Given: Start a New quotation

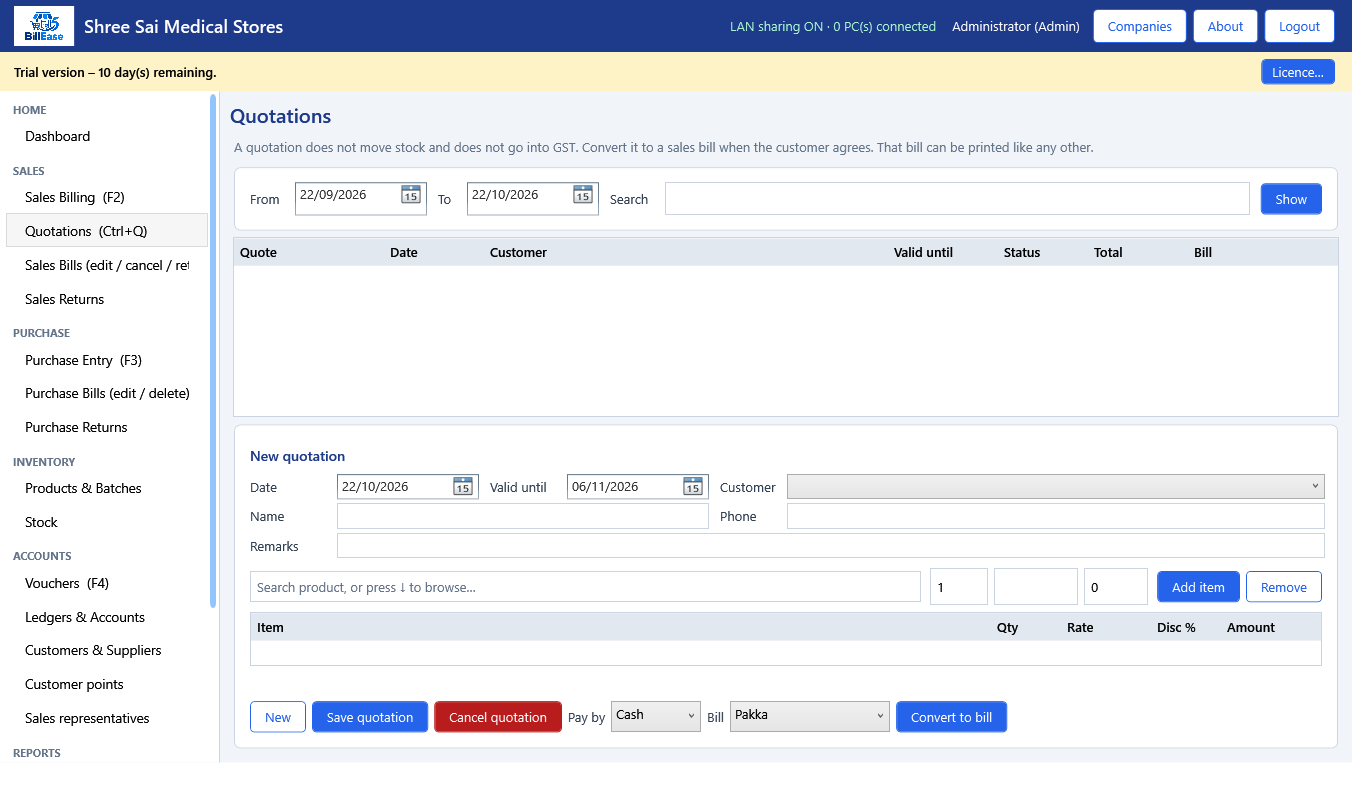Looking at the screenshot, I should tap(278, 717).
